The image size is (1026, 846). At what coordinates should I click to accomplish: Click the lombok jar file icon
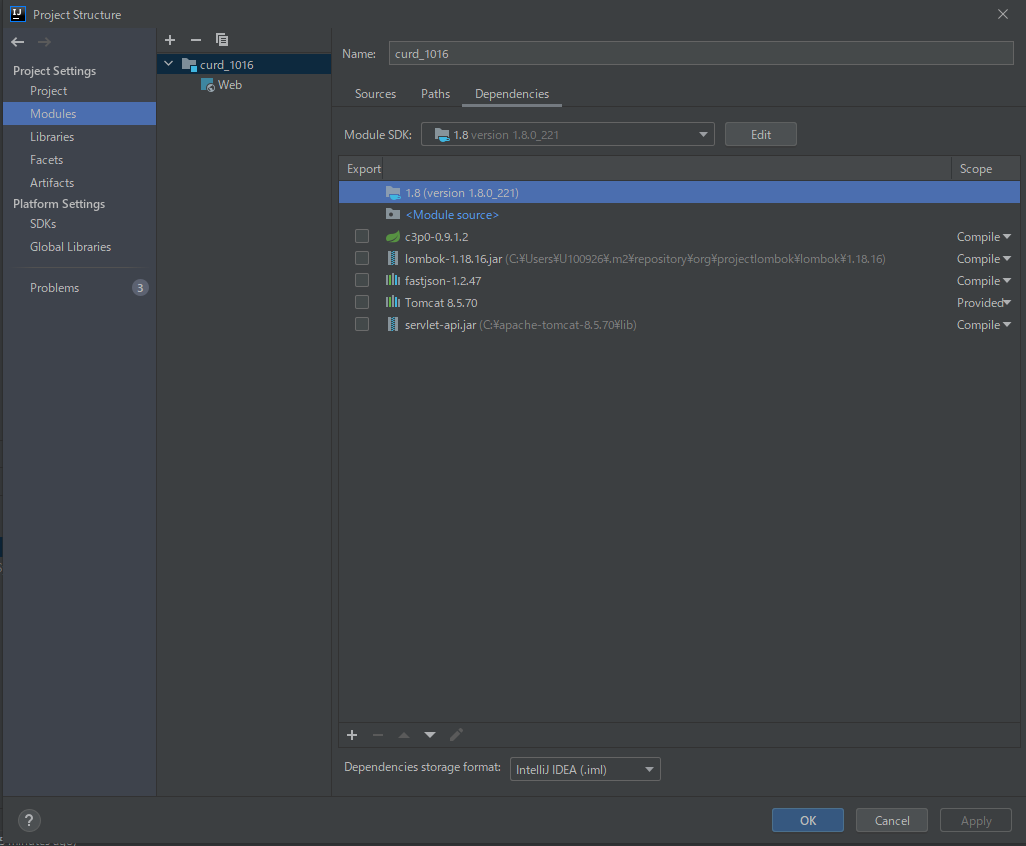coord(393,258)
